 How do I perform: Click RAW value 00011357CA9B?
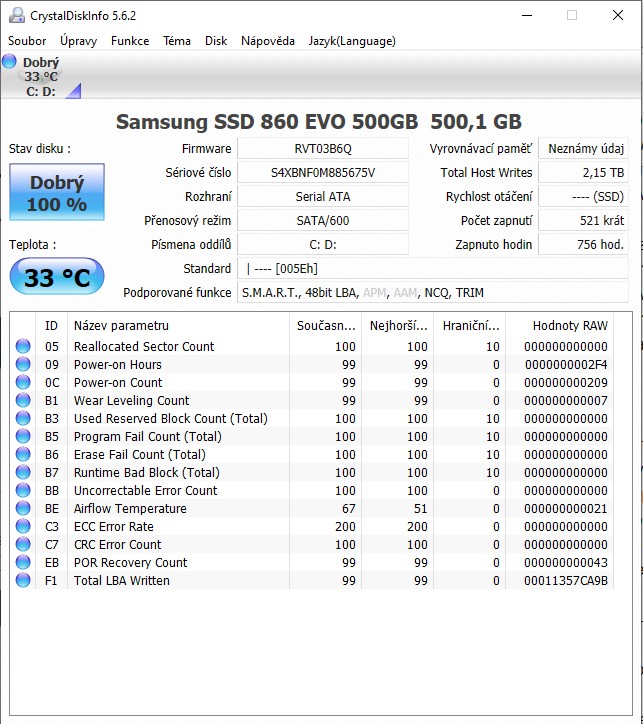tap(565, 580)
